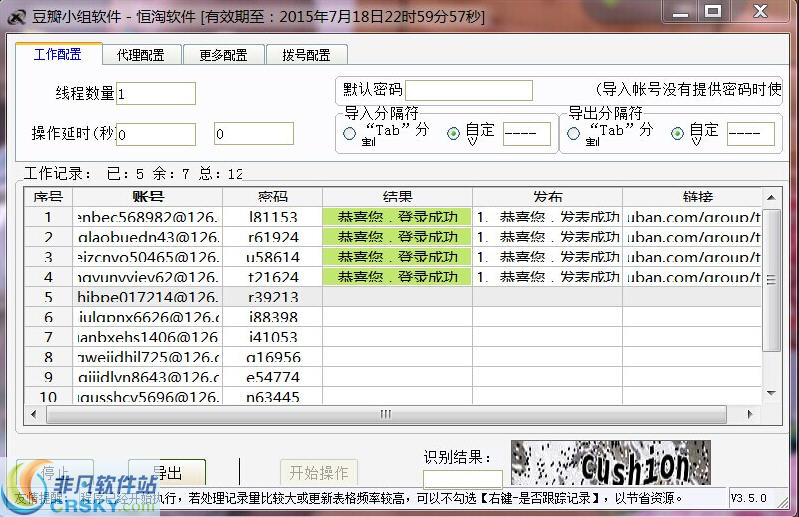The image size is (799, 517).
Task: Select account cell in row 1
Action: pos(148,217)
